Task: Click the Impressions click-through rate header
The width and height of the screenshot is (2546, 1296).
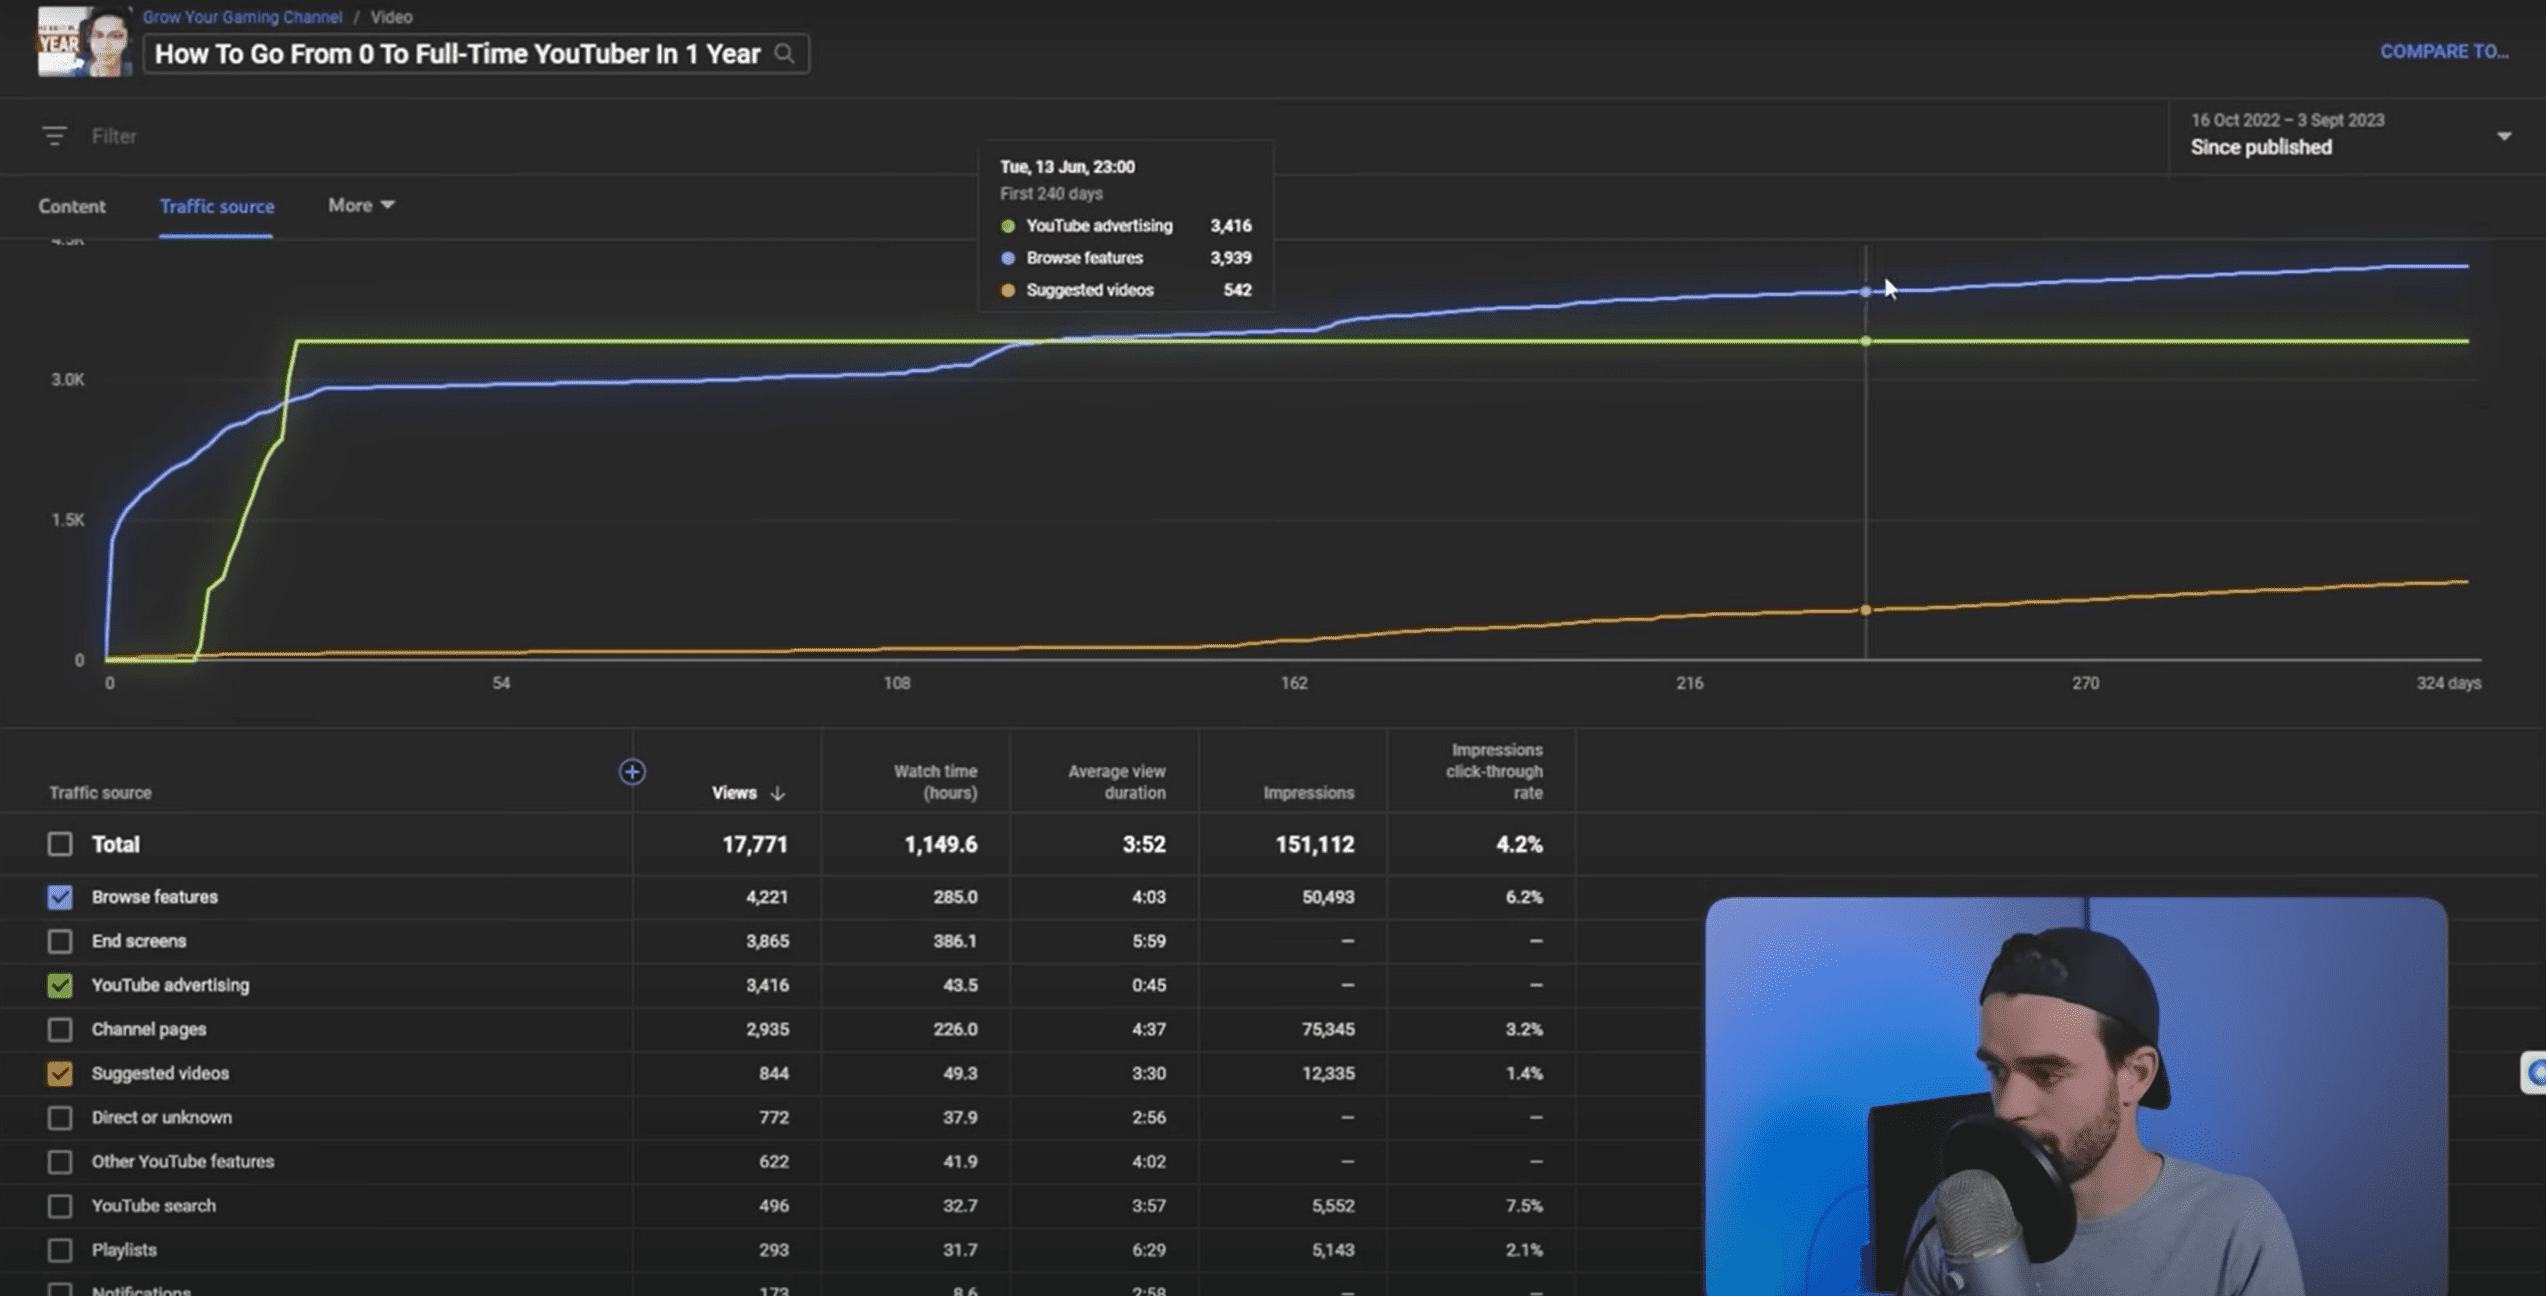Action: pos(1494,771)
